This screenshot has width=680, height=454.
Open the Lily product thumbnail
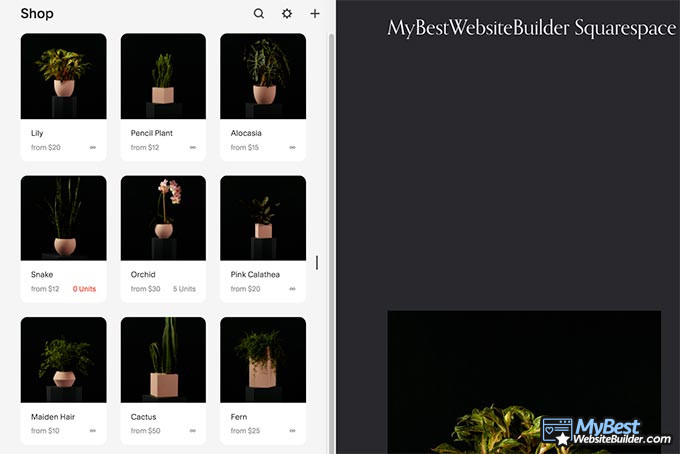coord(63,76)
